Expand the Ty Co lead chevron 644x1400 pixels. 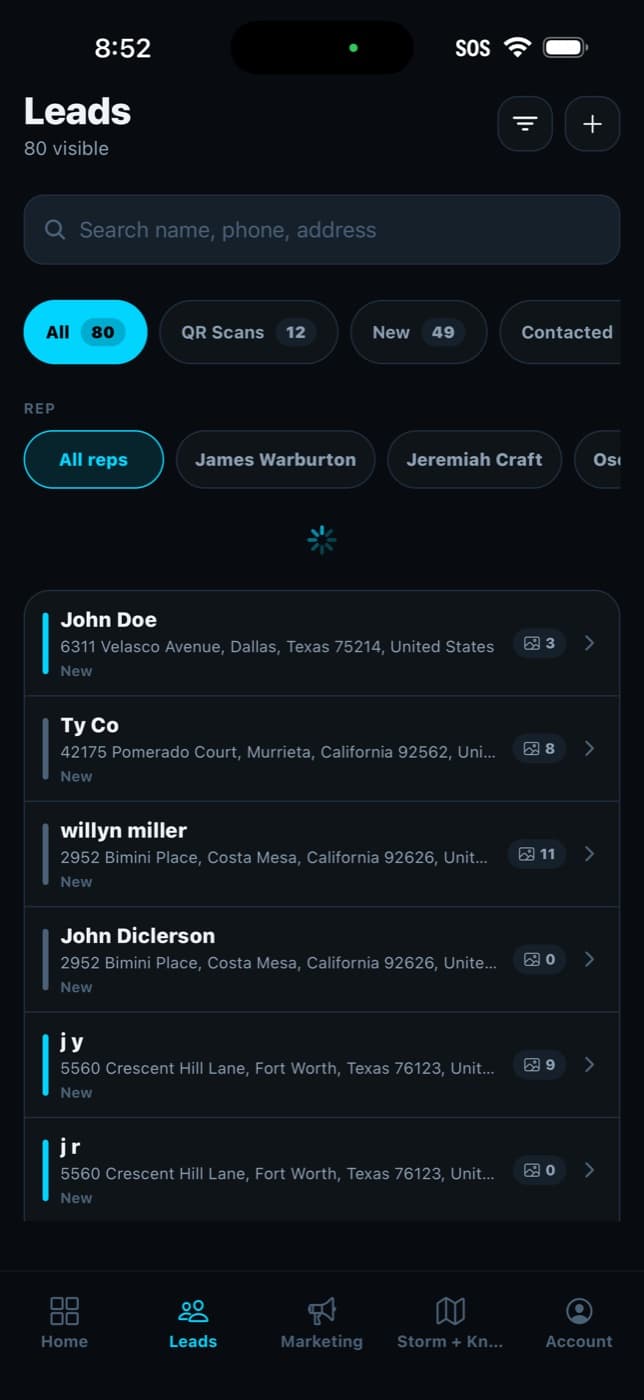[x=589, y=748]
